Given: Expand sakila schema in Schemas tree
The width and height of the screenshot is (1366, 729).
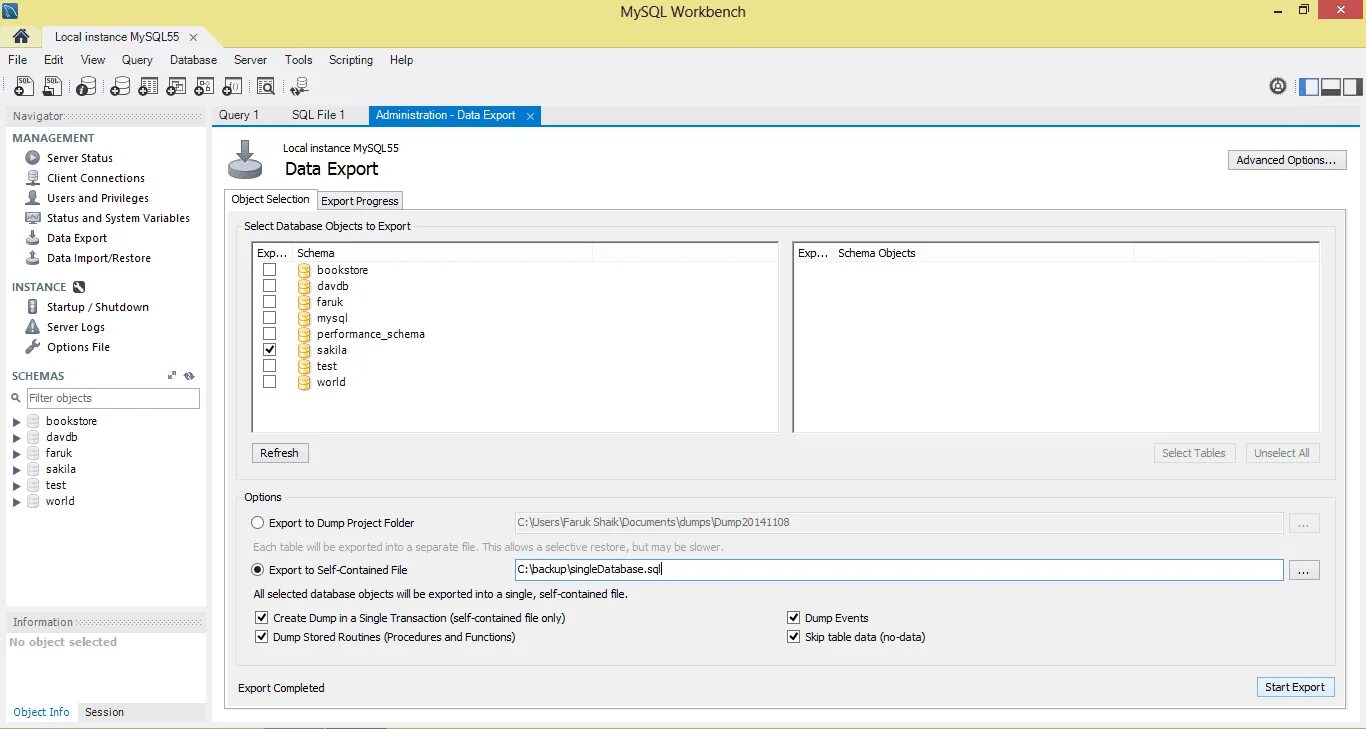Looking at the screenshot, I should (x=16, y=470).
